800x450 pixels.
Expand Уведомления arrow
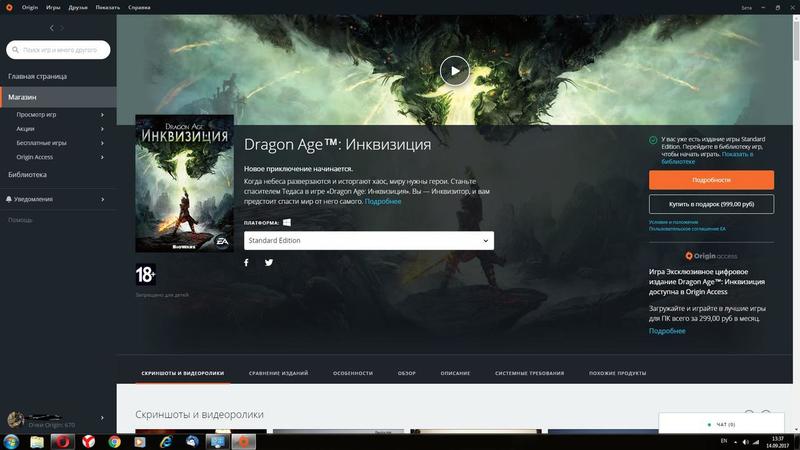point(102,199)
